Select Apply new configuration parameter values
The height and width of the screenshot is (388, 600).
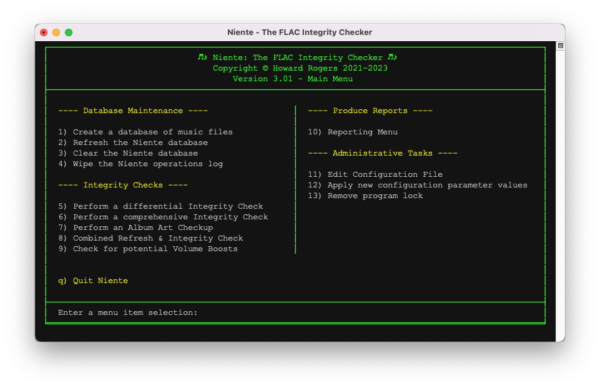(x=417, y=185)
